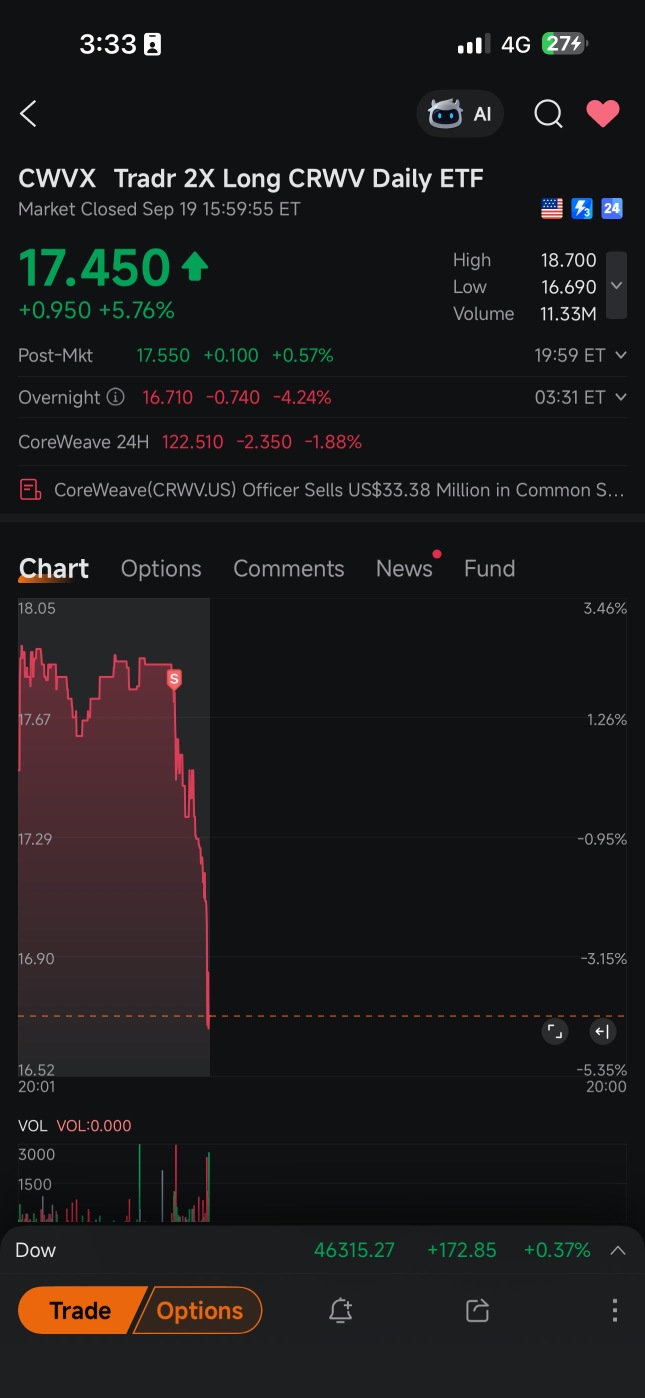Expand the High Low Volume details
Screen dimensions: 645x1398
coord(617,286)
